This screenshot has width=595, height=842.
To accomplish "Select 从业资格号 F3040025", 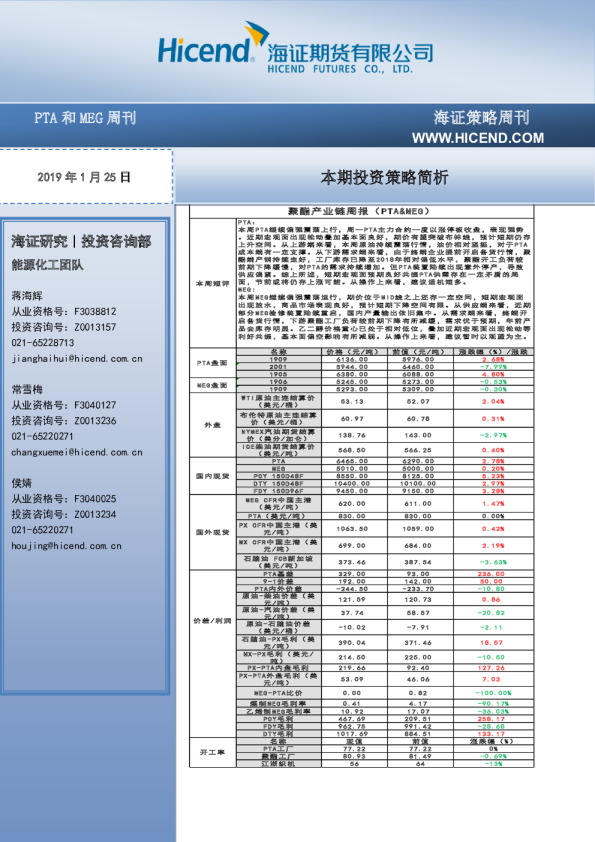I will click(x=64, y=498).
